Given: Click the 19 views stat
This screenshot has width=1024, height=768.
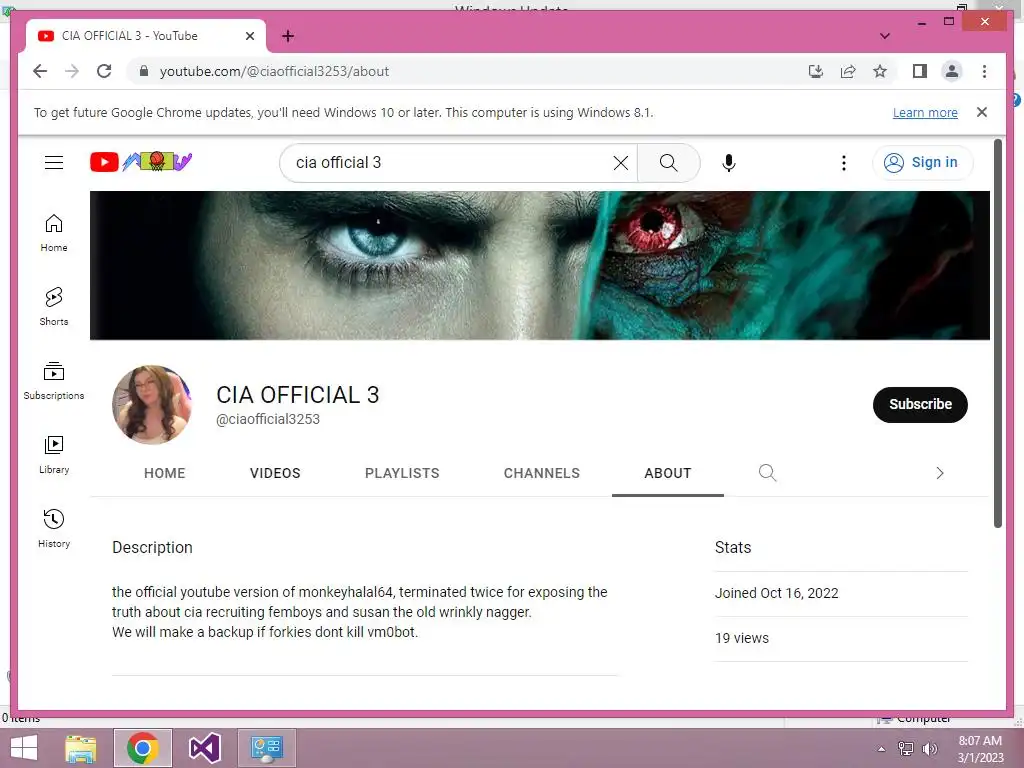Looking at the screenshot, I should click(x=742, y=638).
